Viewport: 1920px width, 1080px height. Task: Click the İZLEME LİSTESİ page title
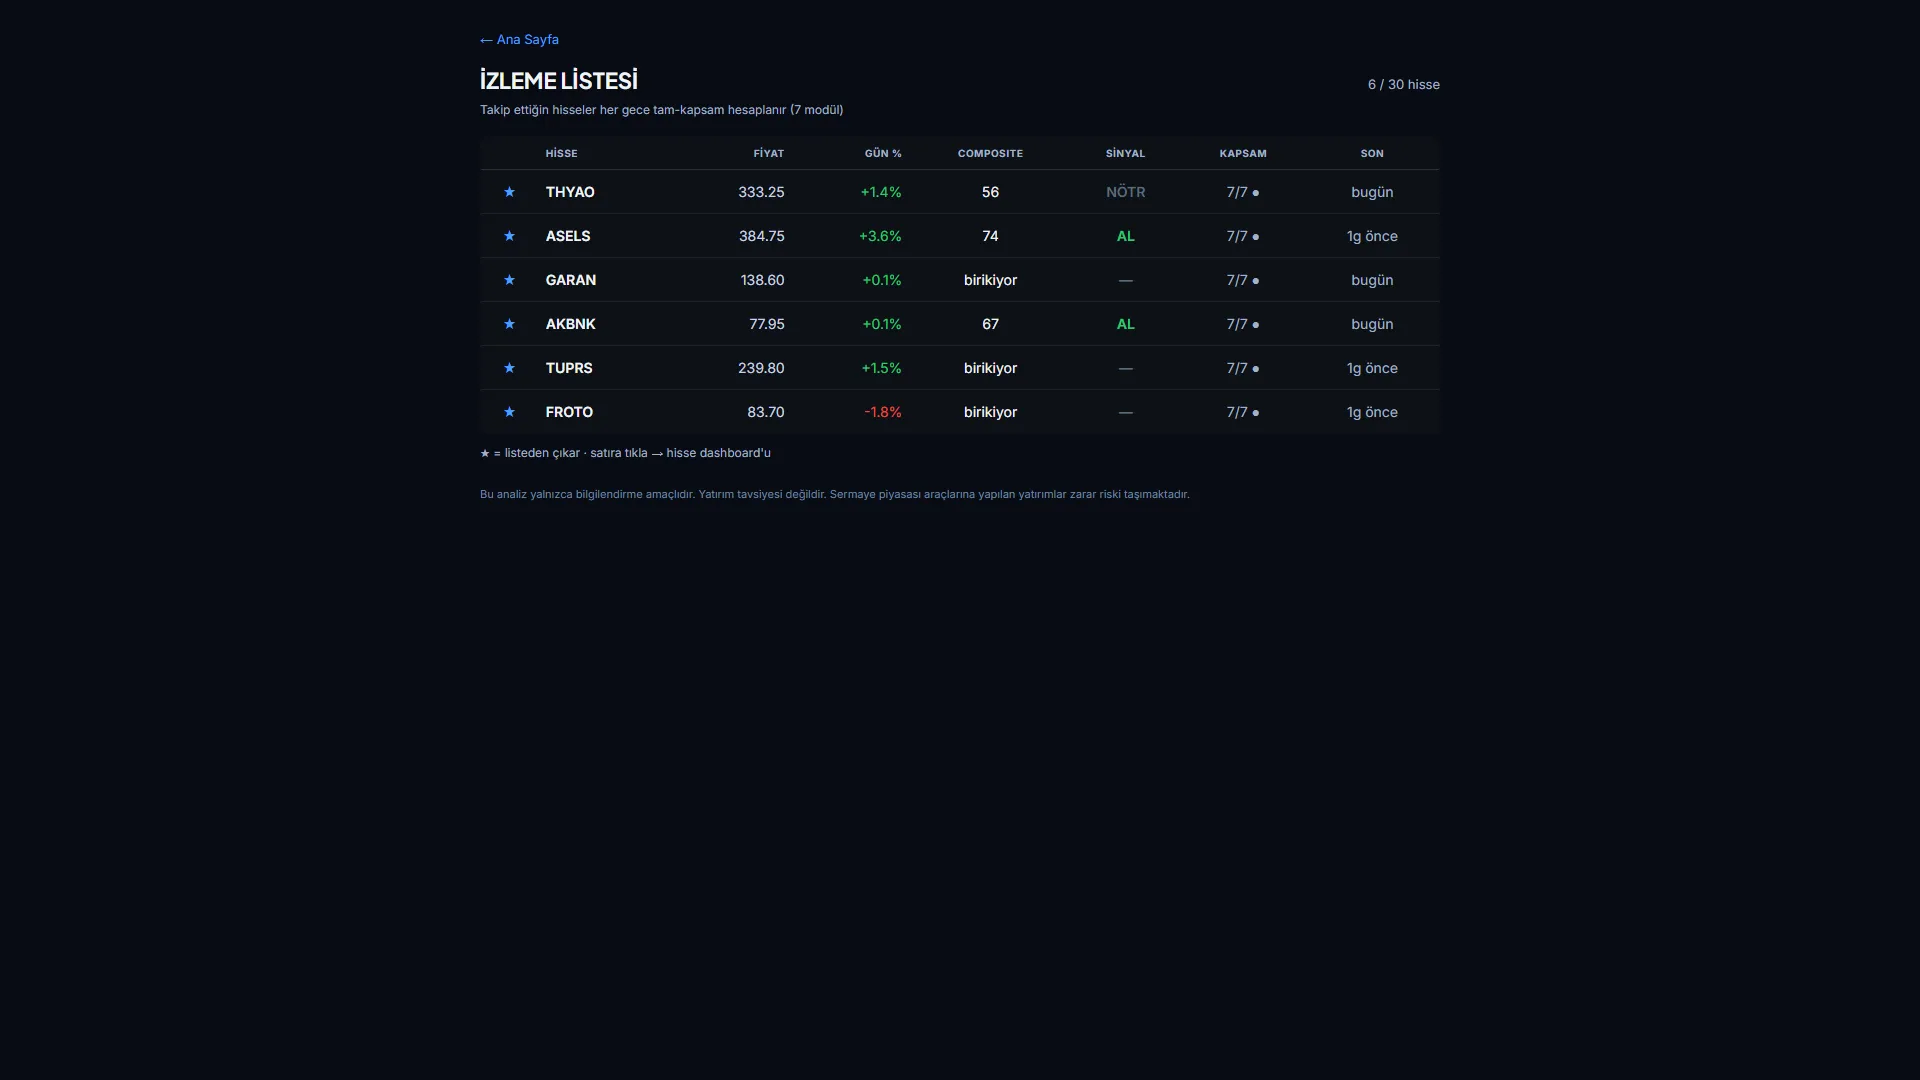(559, 80)
